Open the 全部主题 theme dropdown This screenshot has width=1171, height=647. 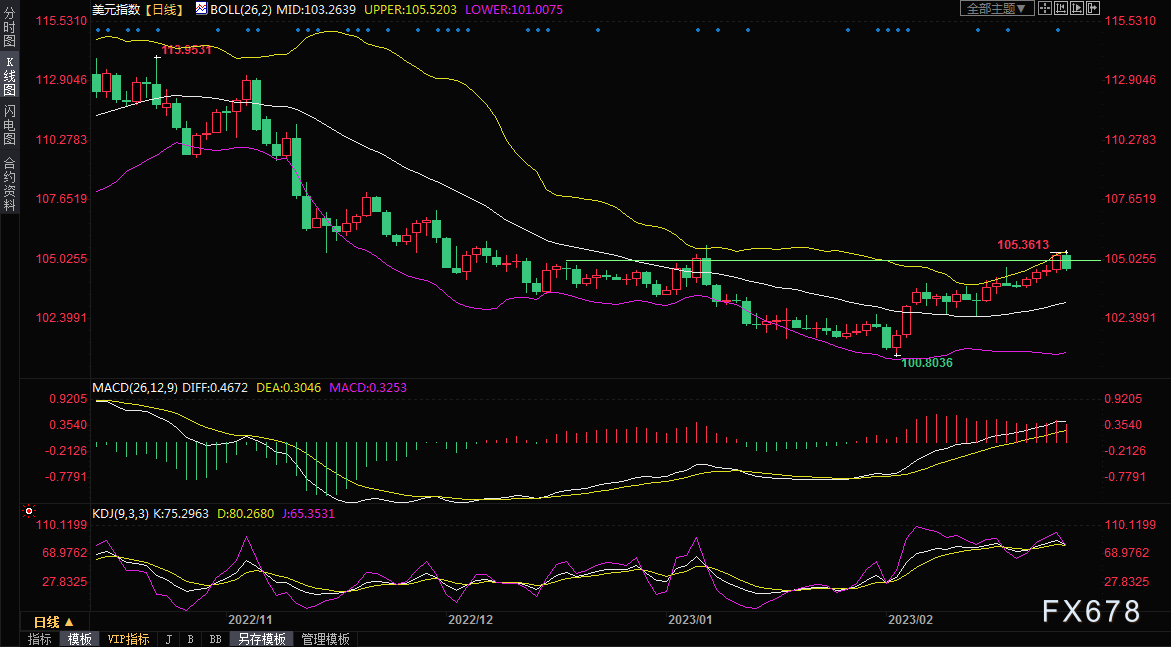tap(995, 8)
